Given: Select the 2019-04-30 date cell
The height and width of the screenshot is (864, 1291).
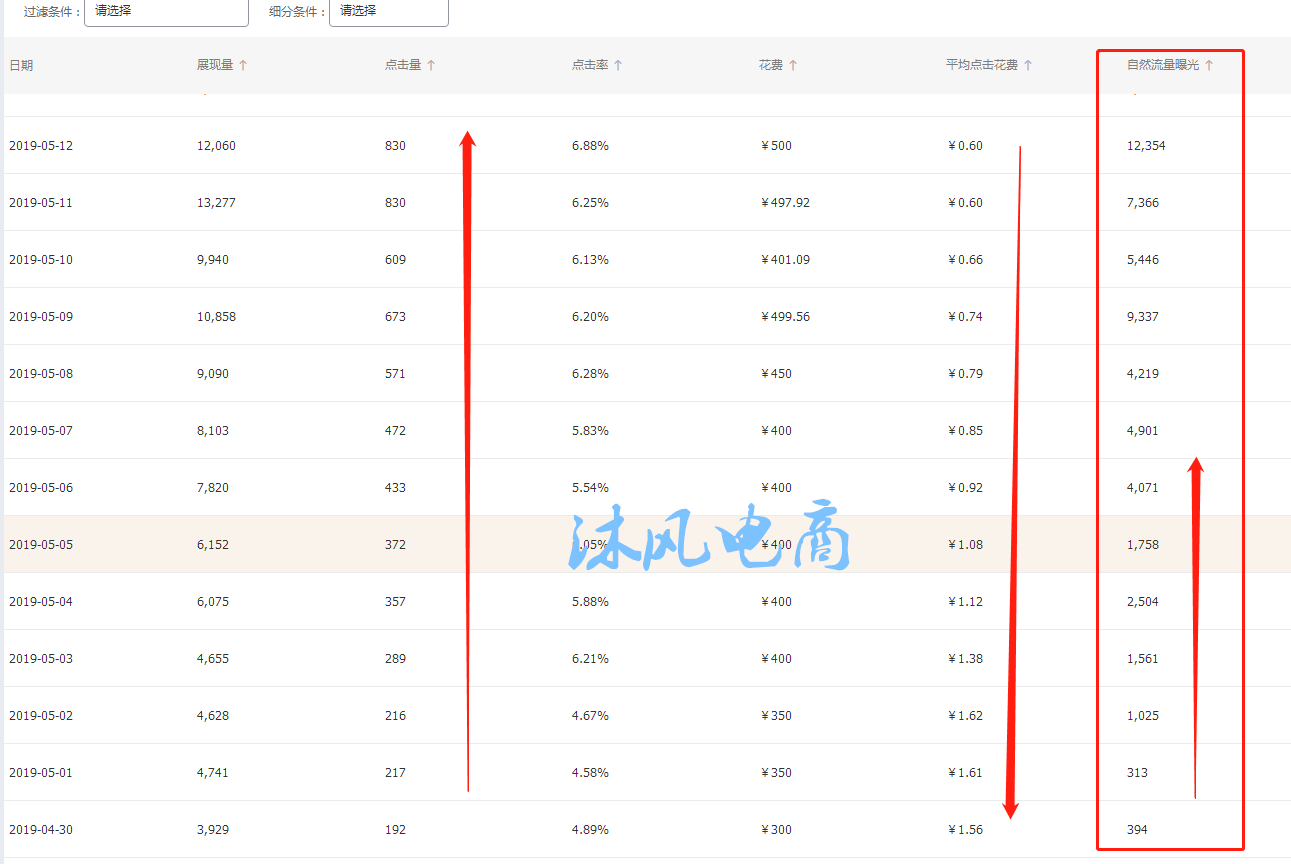Looking at the screenshot, I should (x=41, y=830).
